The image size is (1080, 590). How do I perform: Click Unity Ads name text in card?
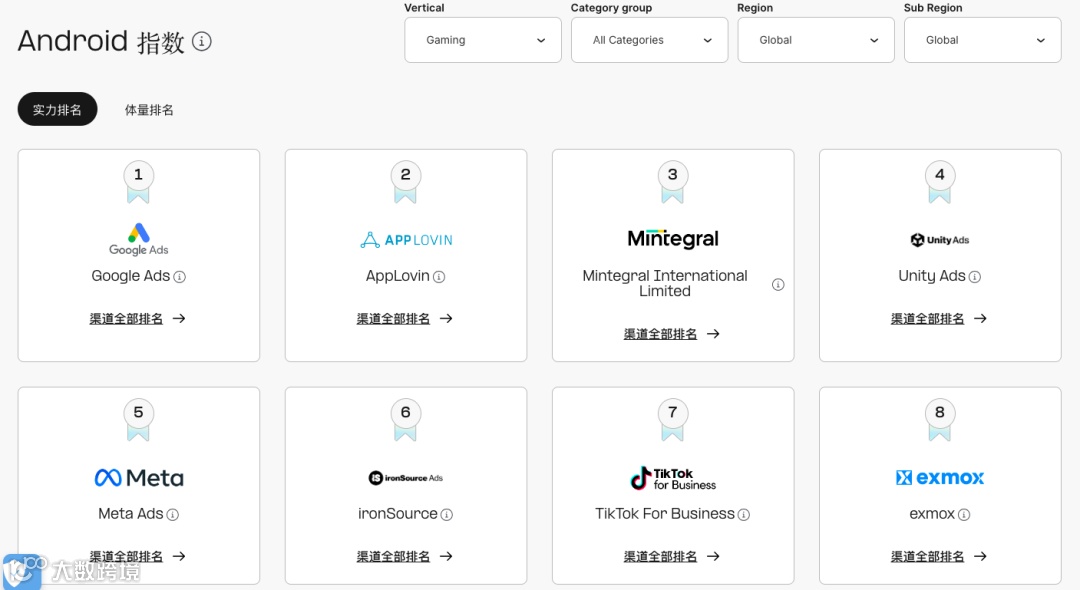pyautogui.click(x=932, y=276)
